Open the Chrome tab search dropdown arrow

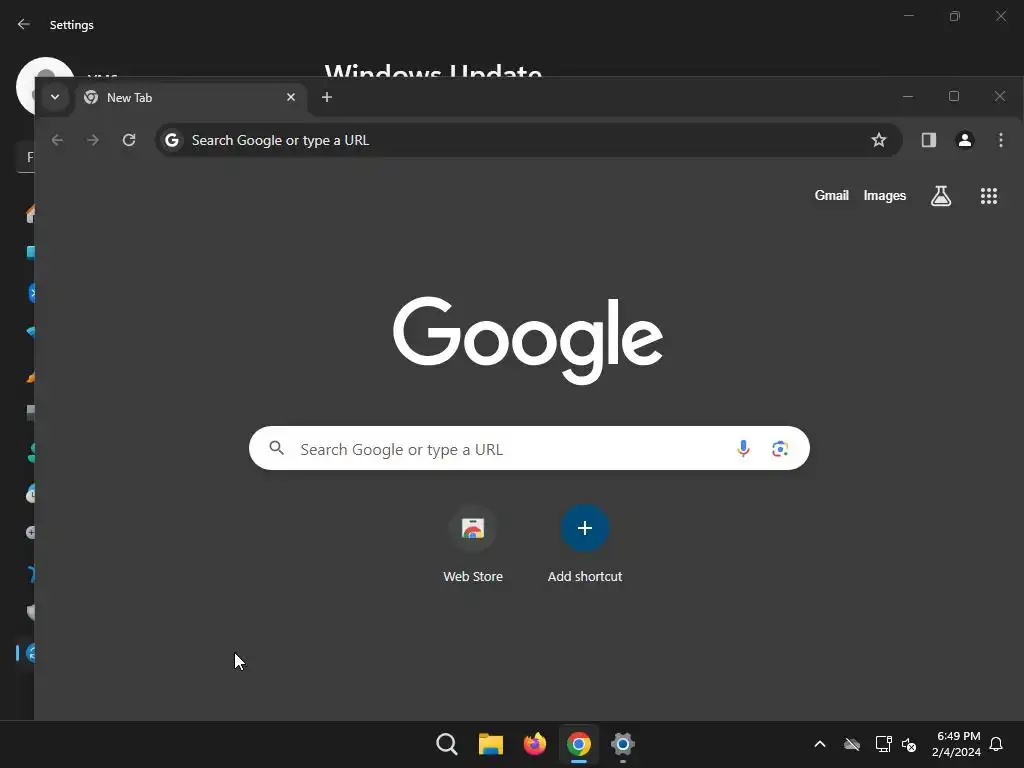coord(55,97)
